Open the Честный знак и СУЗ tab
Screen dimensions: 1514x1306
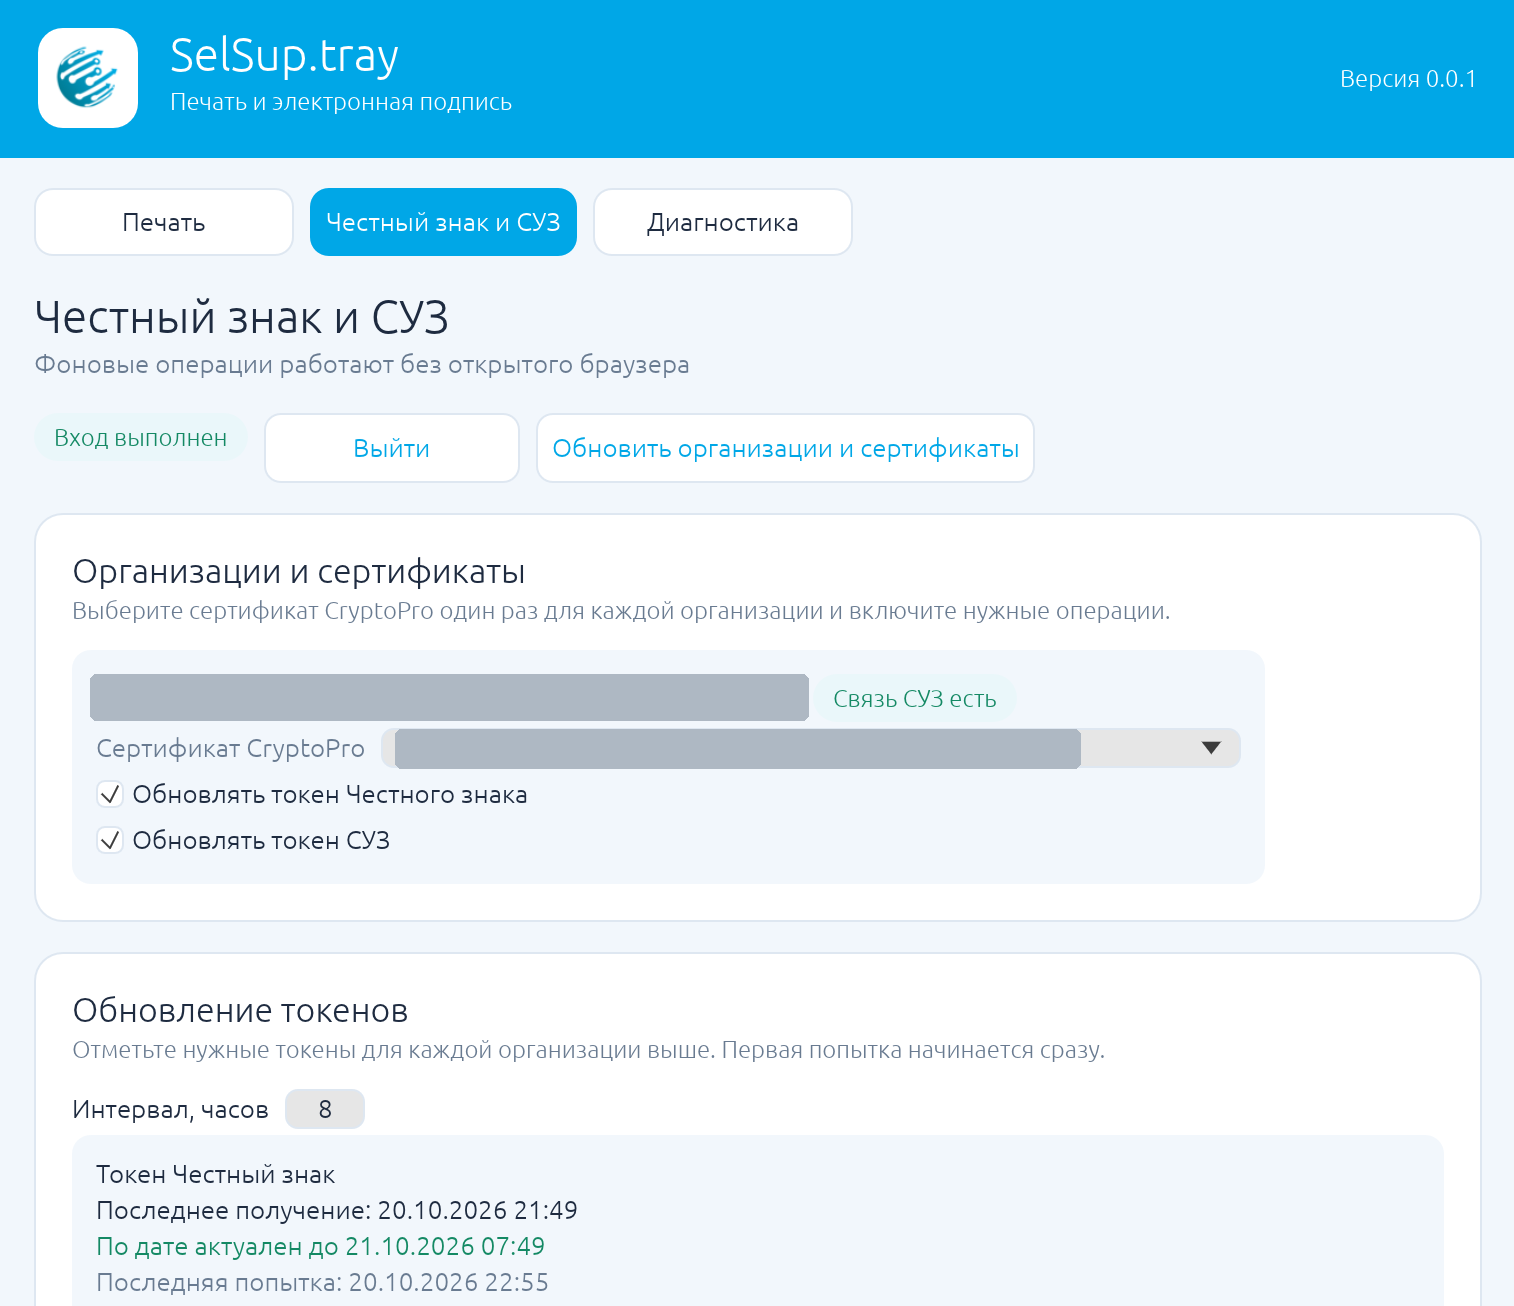tap(443, 222)
